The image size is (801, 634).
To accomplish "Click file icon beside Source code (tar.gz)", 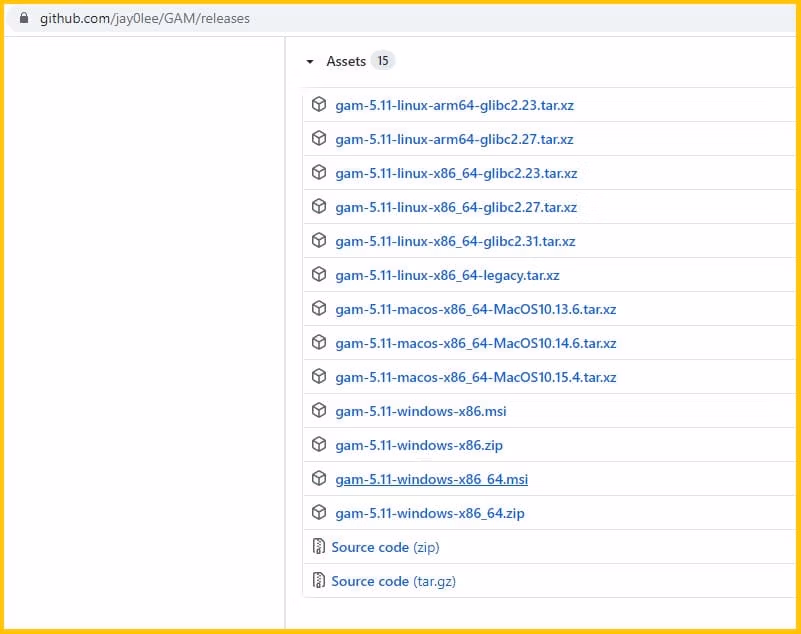I will coord(319,581).
